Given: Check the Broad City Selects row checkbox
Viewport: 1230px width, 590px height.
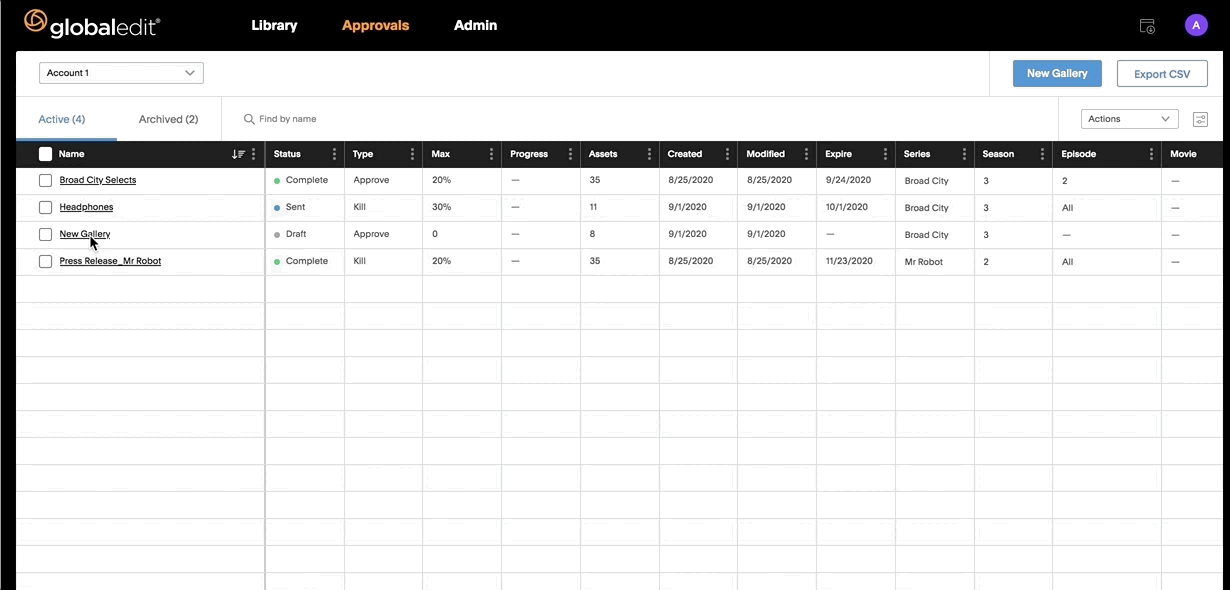Looking at the screenshot, I should 45,180.
